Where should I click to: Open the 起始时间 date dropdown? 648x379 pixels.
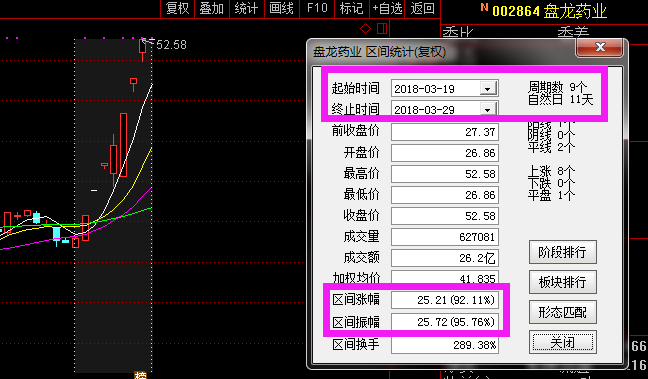click(x=488, y=88)
